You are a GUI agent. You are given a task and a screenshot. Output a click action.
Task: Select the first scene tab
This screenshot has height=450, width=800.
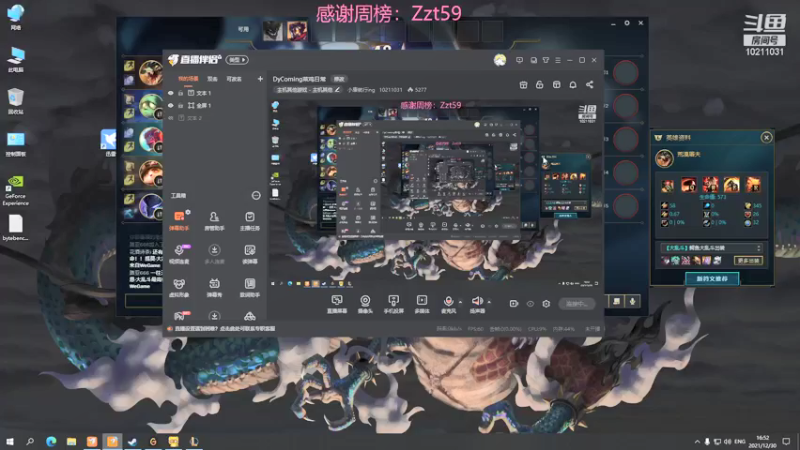pos(188,79)
